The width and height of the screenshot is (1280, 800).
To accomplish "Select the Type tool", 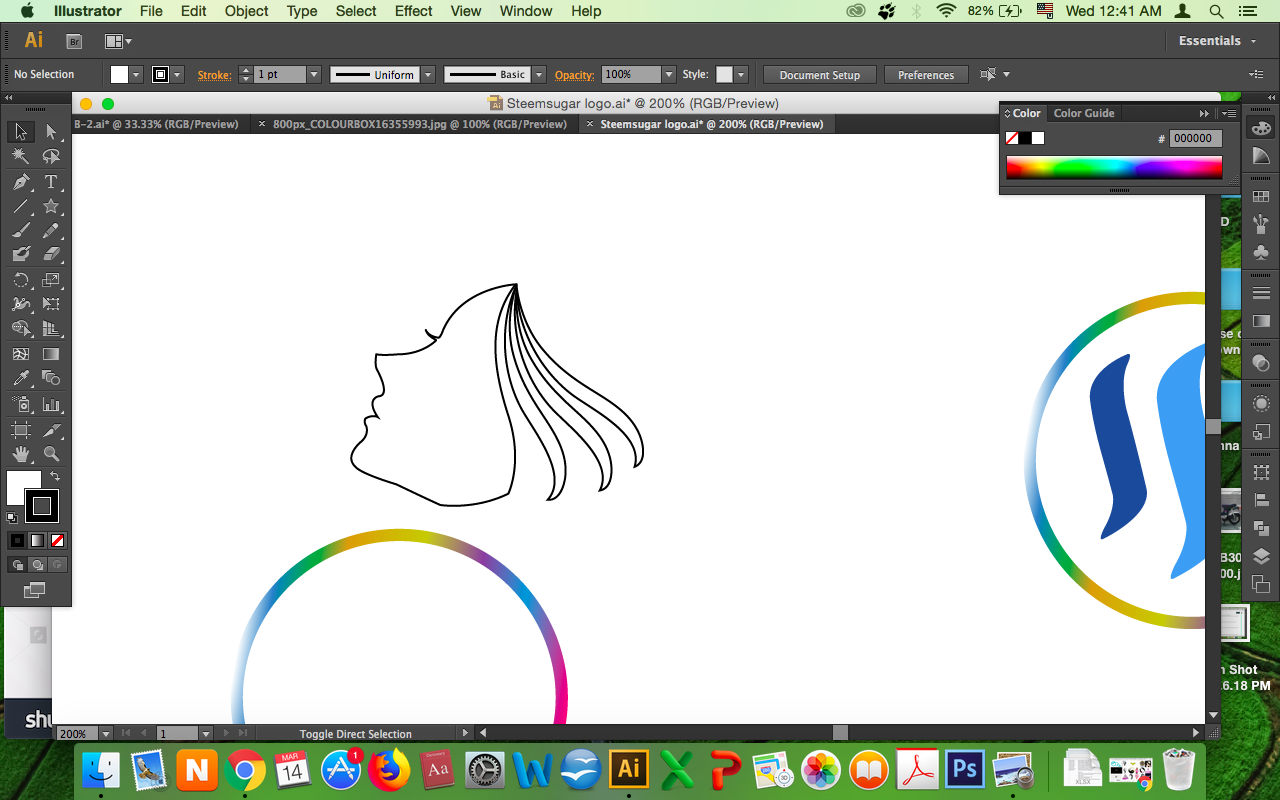I will coord(51,182).
